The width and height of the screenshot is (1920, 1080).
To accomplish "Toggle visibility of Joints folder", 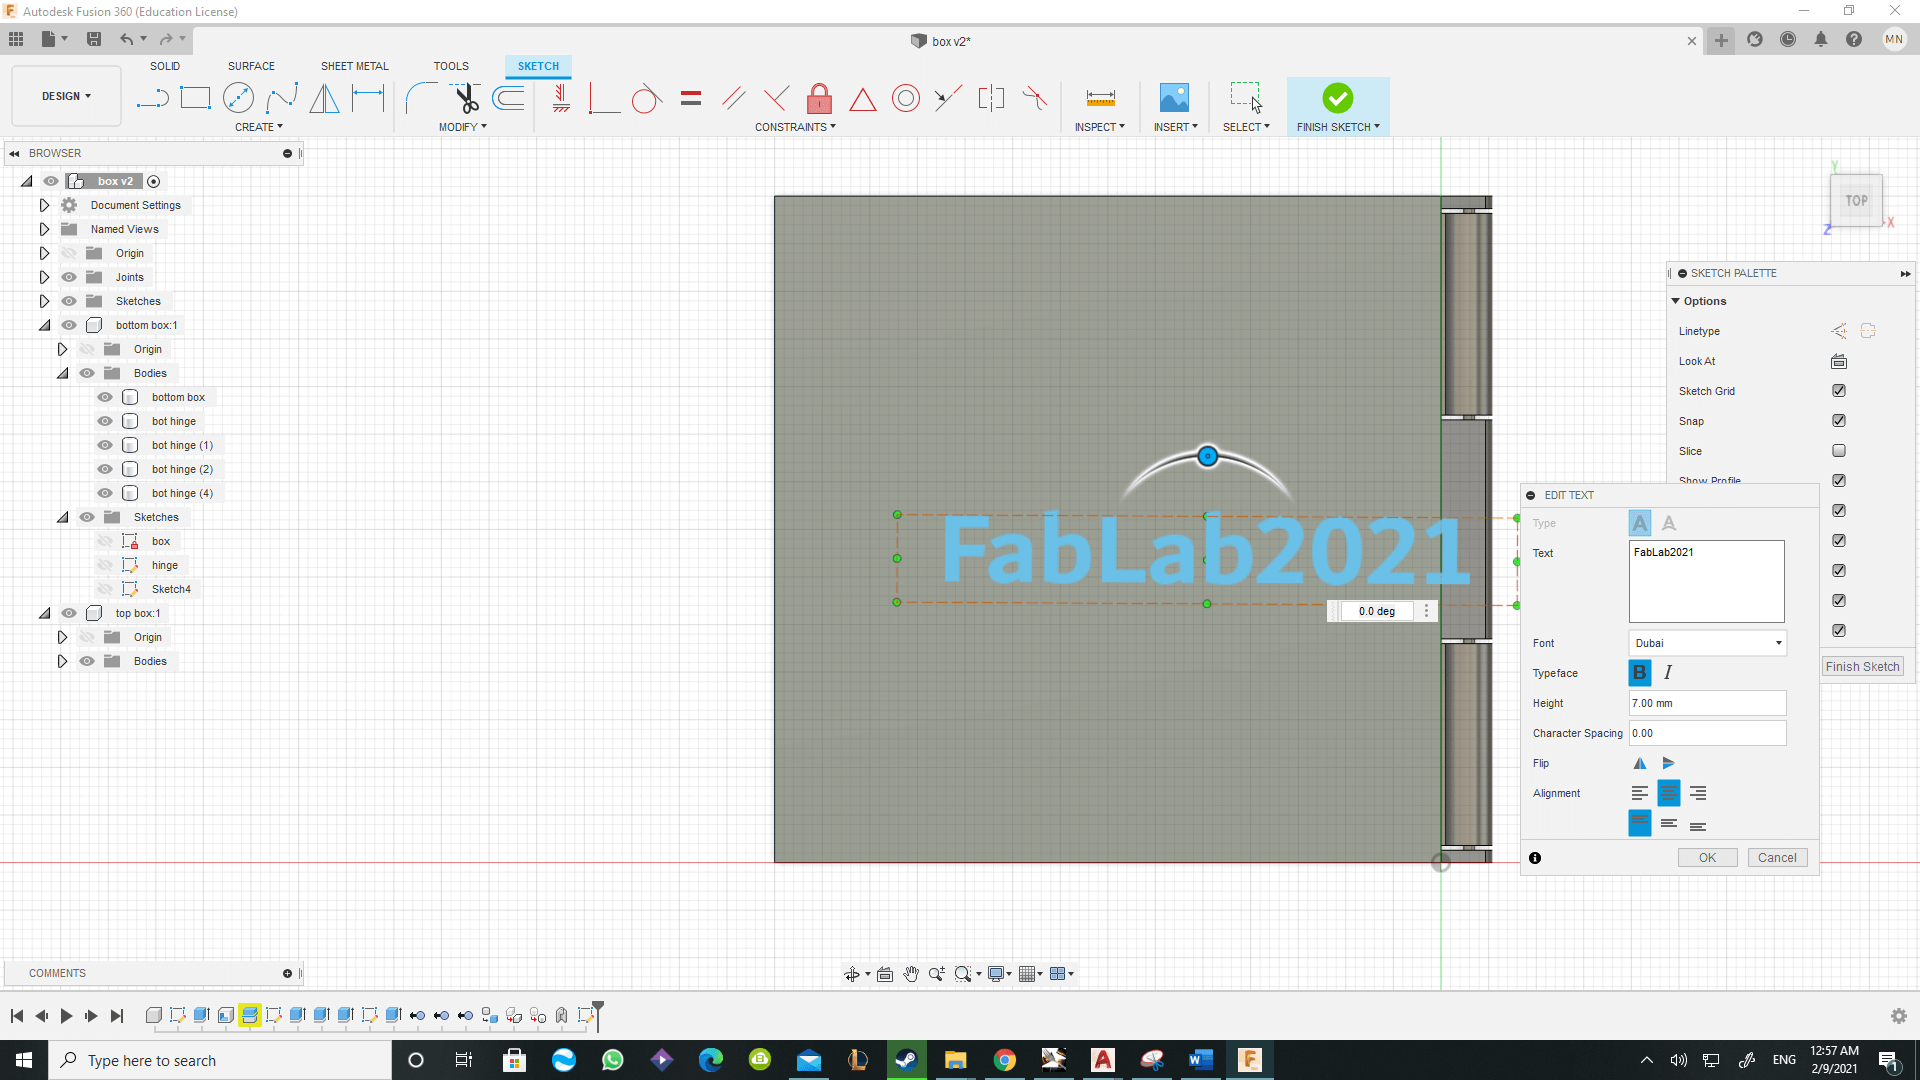I will (x=69, y=277).
